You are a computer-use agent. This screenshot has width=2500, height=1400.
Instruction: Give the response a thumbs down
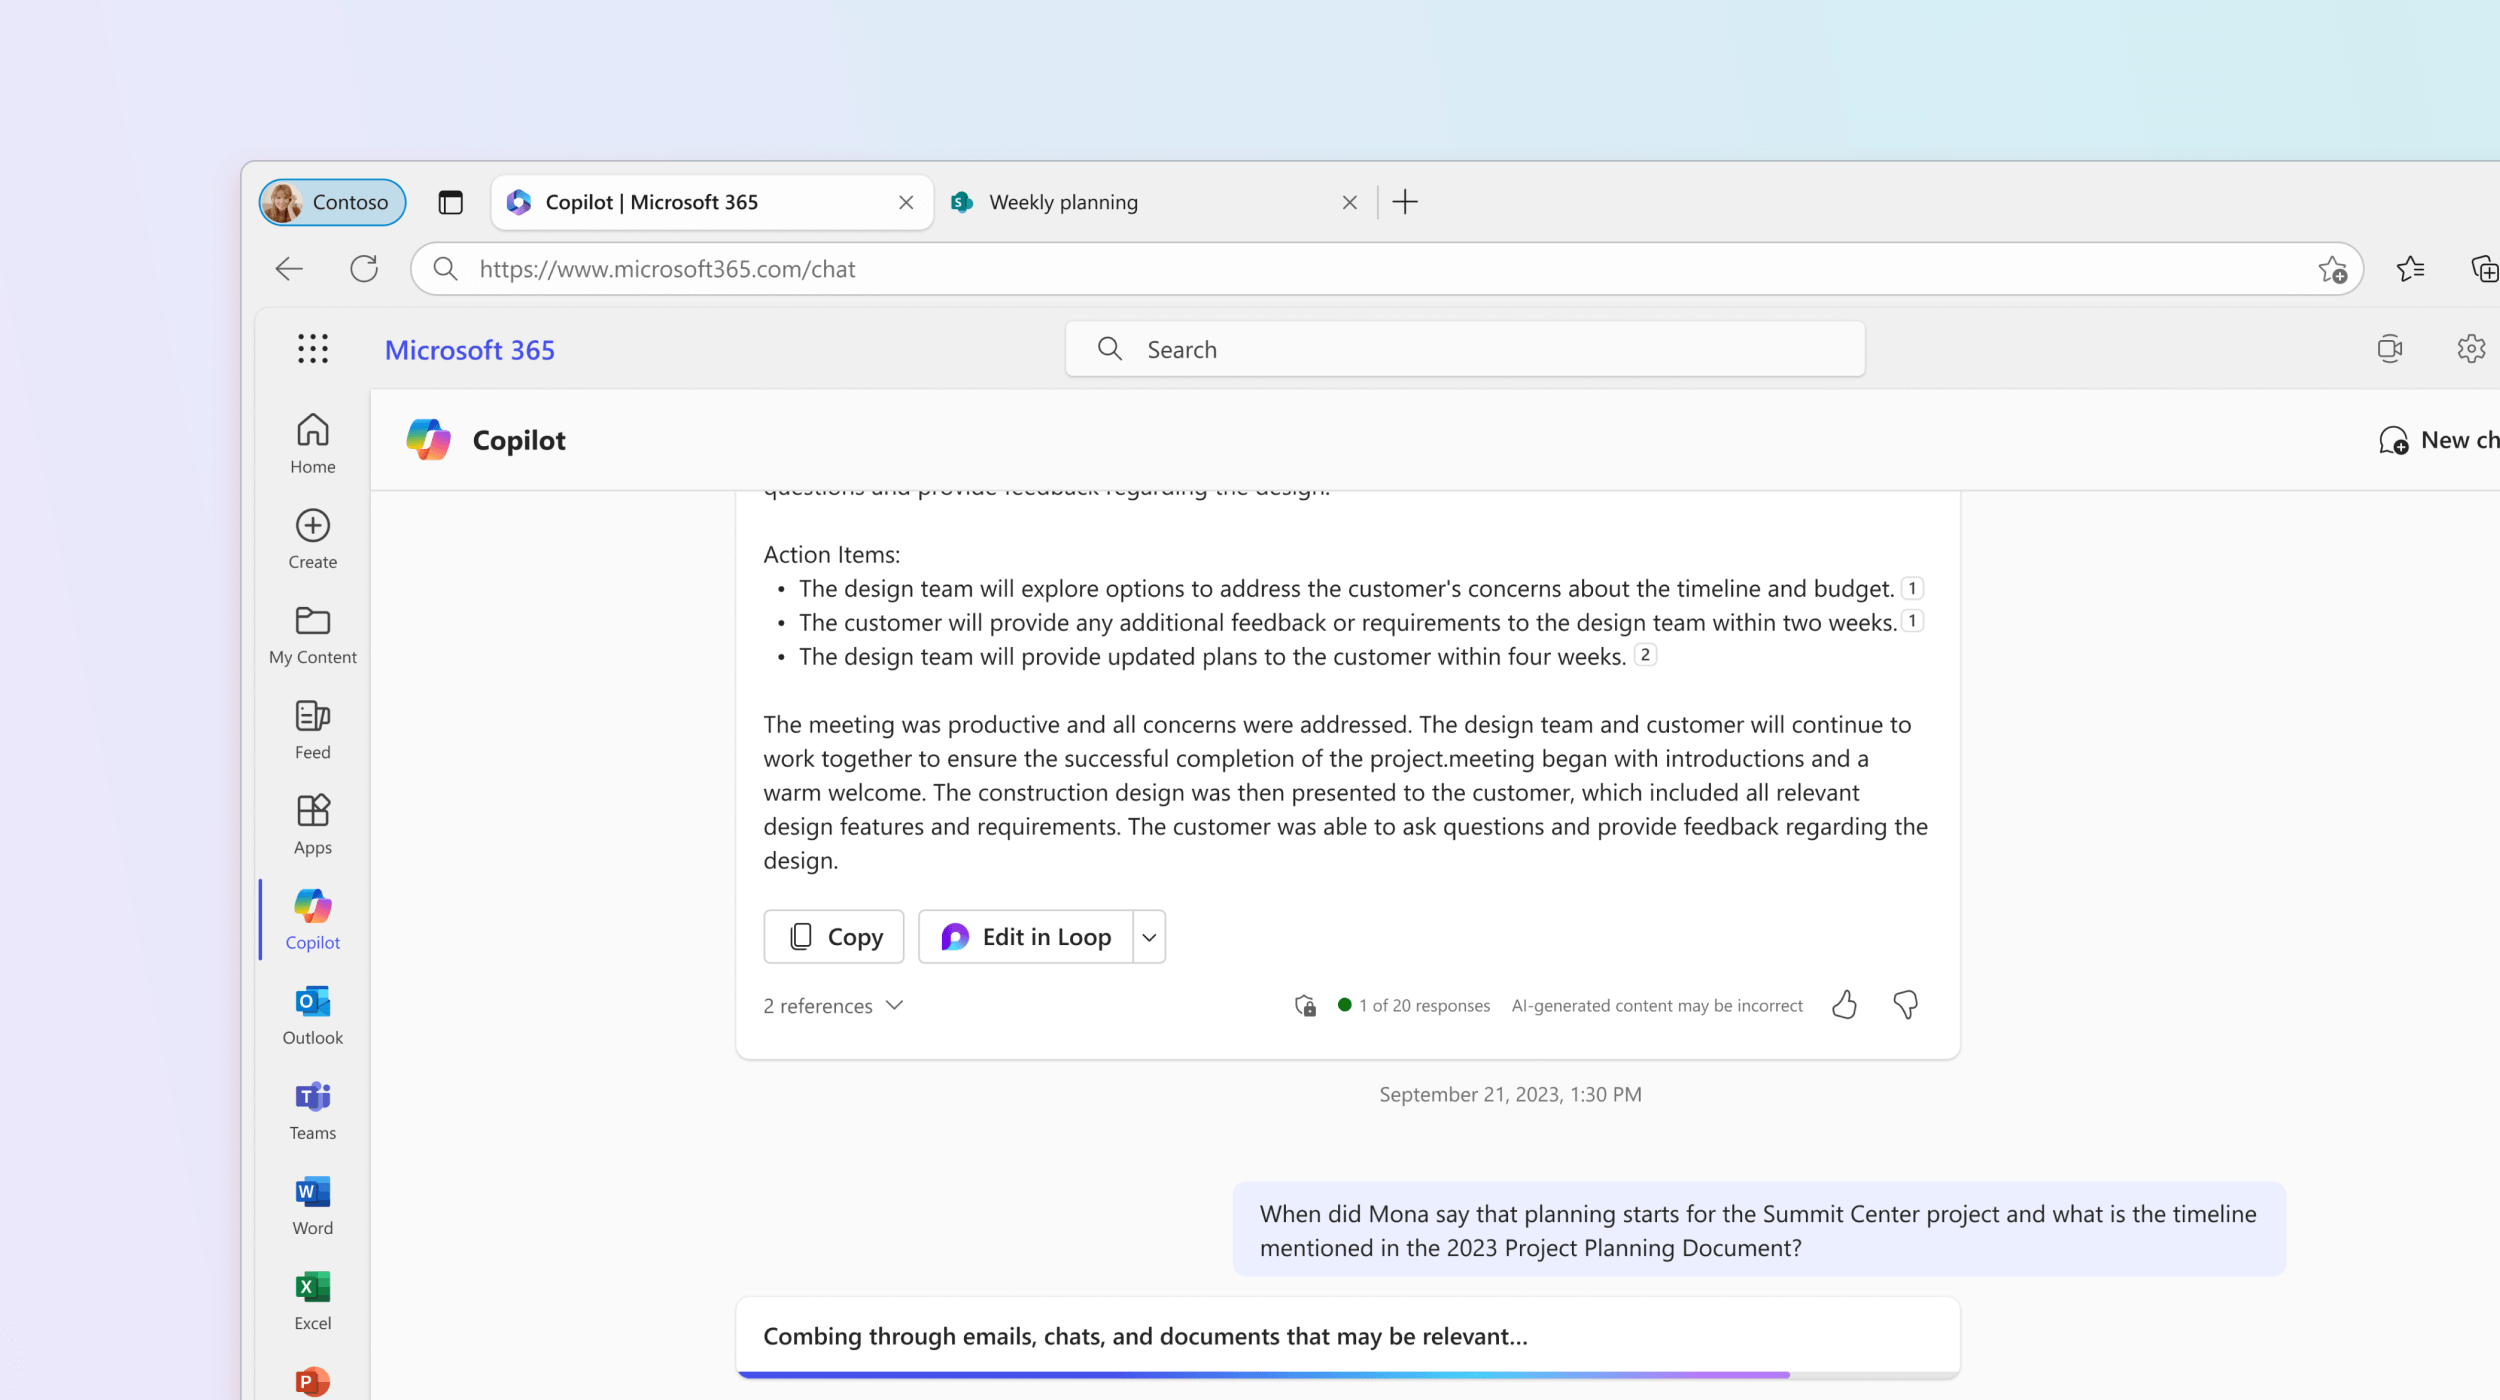(1905, 1005)
